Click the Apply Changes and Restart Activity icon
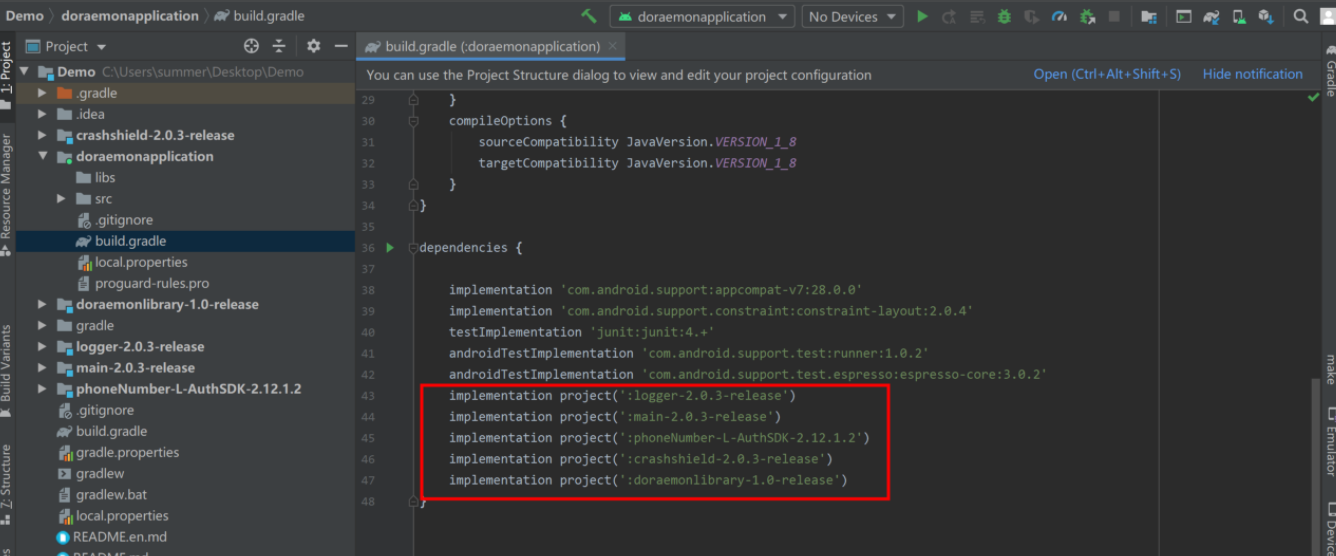 (x=949, y=16)
